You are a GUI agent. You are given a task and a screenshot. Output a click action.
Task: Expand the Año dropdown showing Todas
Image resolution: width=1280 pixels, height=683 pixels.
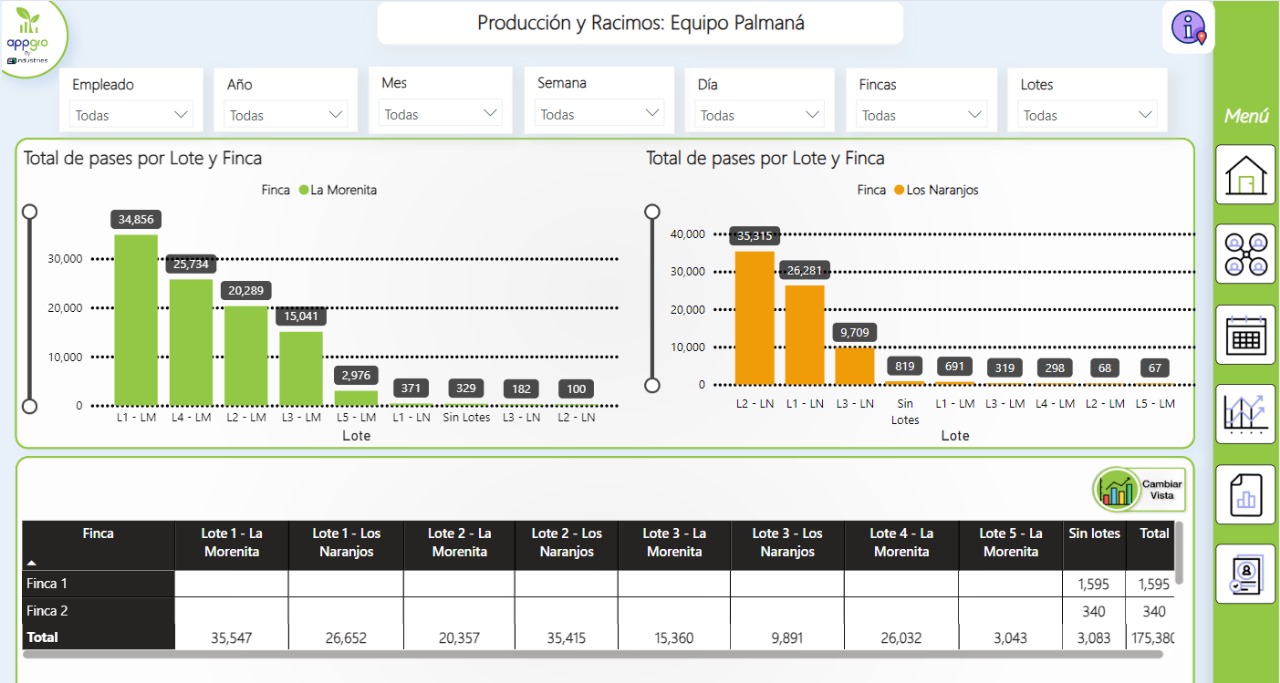(286, 114)
